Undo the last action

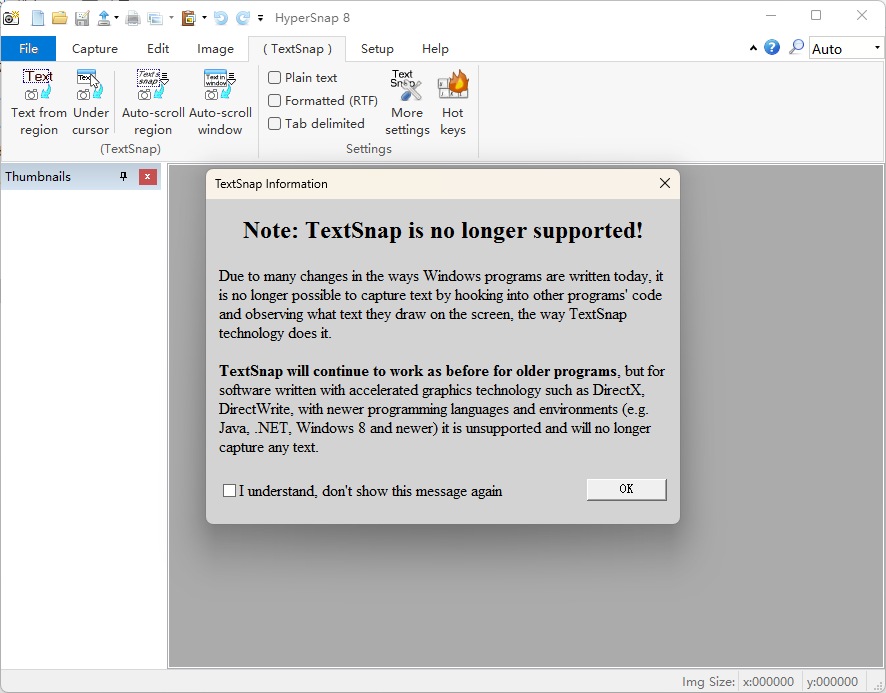point(221,18)
